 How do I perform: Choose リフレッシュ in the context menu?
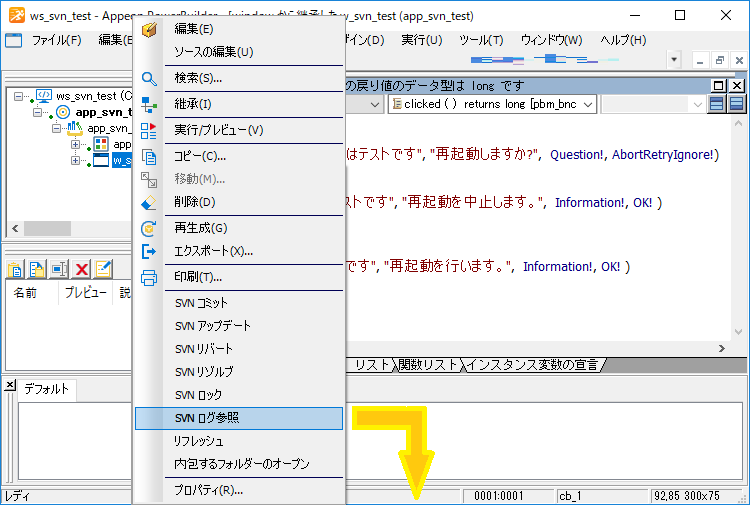tap(239, 441)
